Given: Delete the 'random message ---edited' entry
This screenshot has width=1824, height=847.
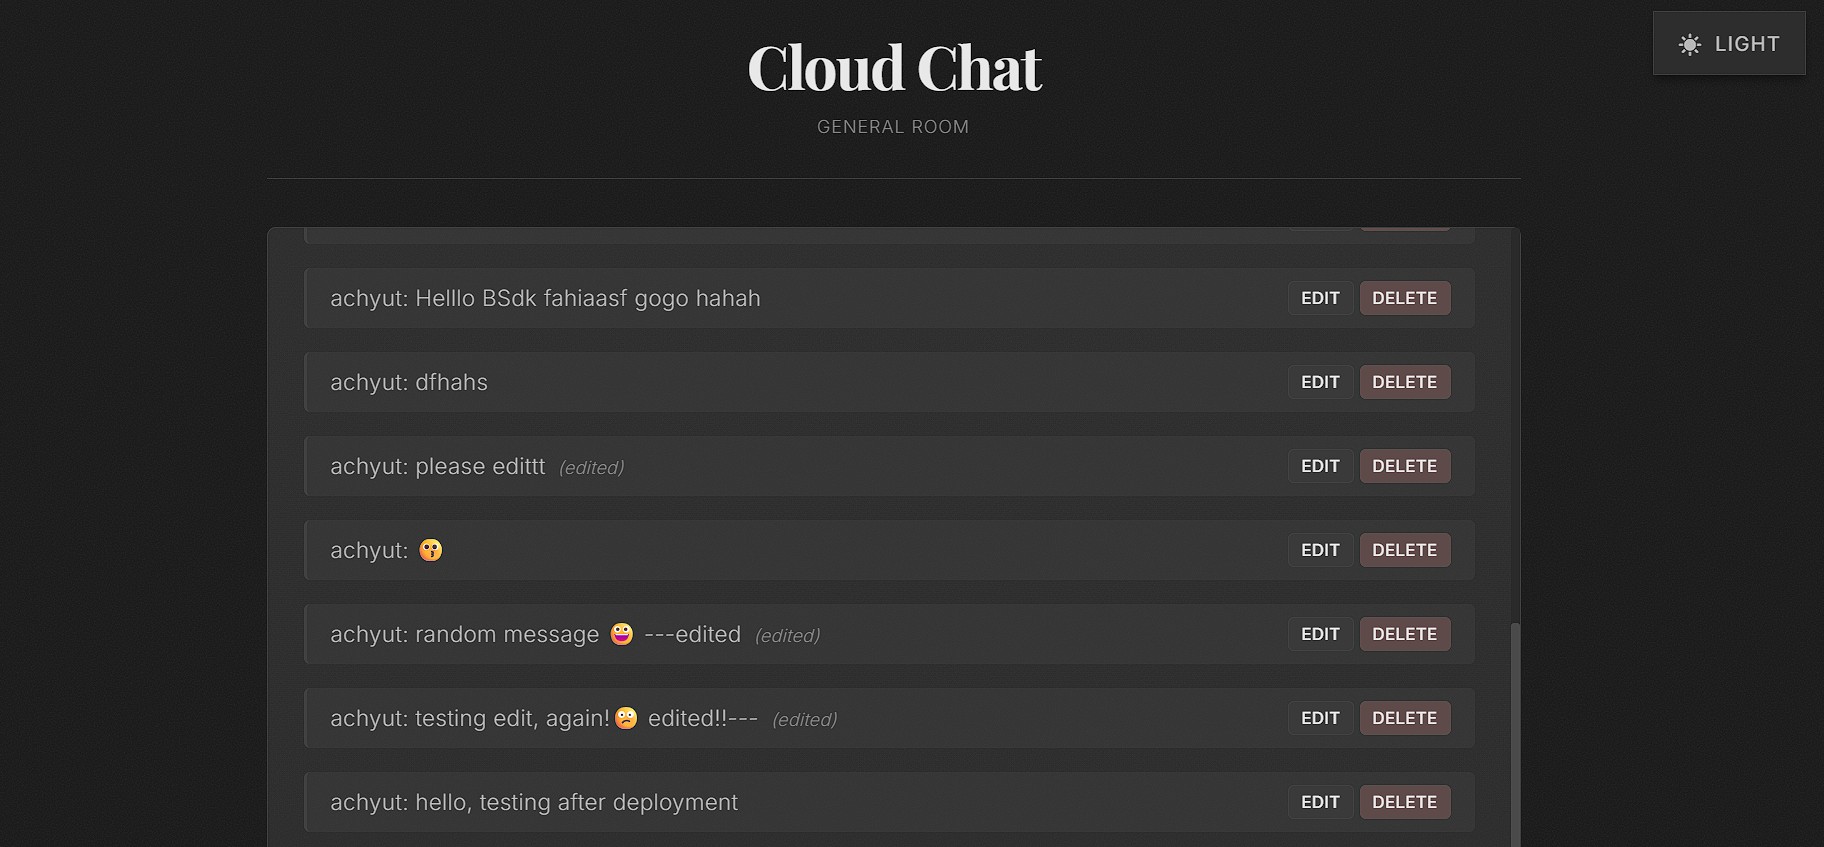Looking at the screenshot, I should point(1404,633).
